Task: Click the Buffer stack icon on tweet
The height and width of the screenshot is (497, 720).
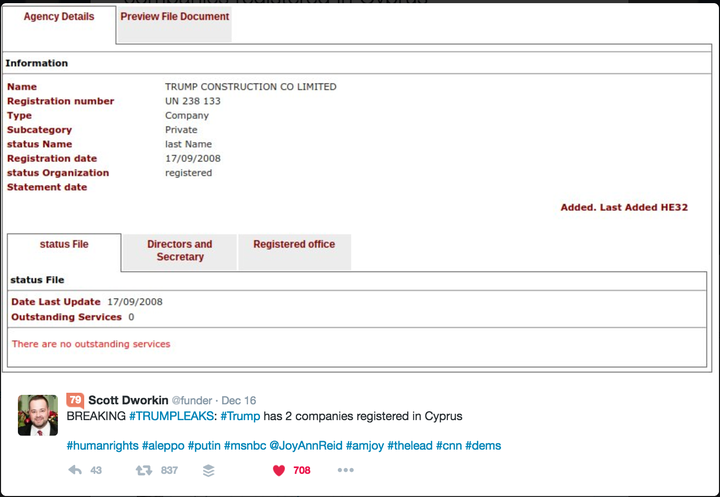Action: coord(208,470)
